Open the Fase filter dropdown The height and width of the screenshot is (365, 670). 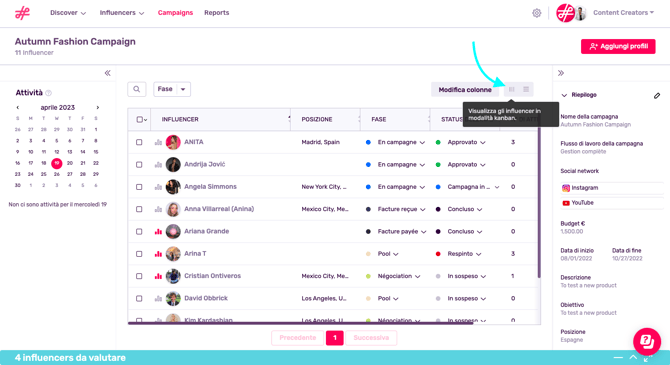pos(172,89)
